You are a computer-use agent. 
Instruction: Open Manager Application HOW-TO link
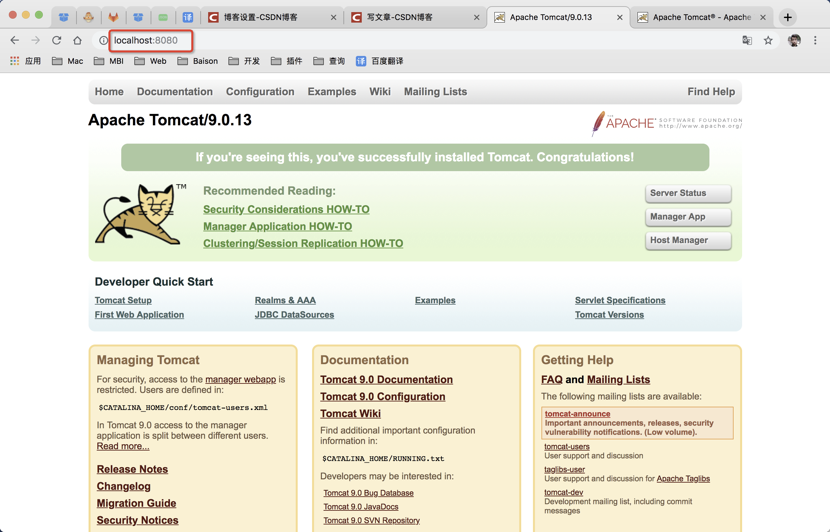click(x=277, y=227)
